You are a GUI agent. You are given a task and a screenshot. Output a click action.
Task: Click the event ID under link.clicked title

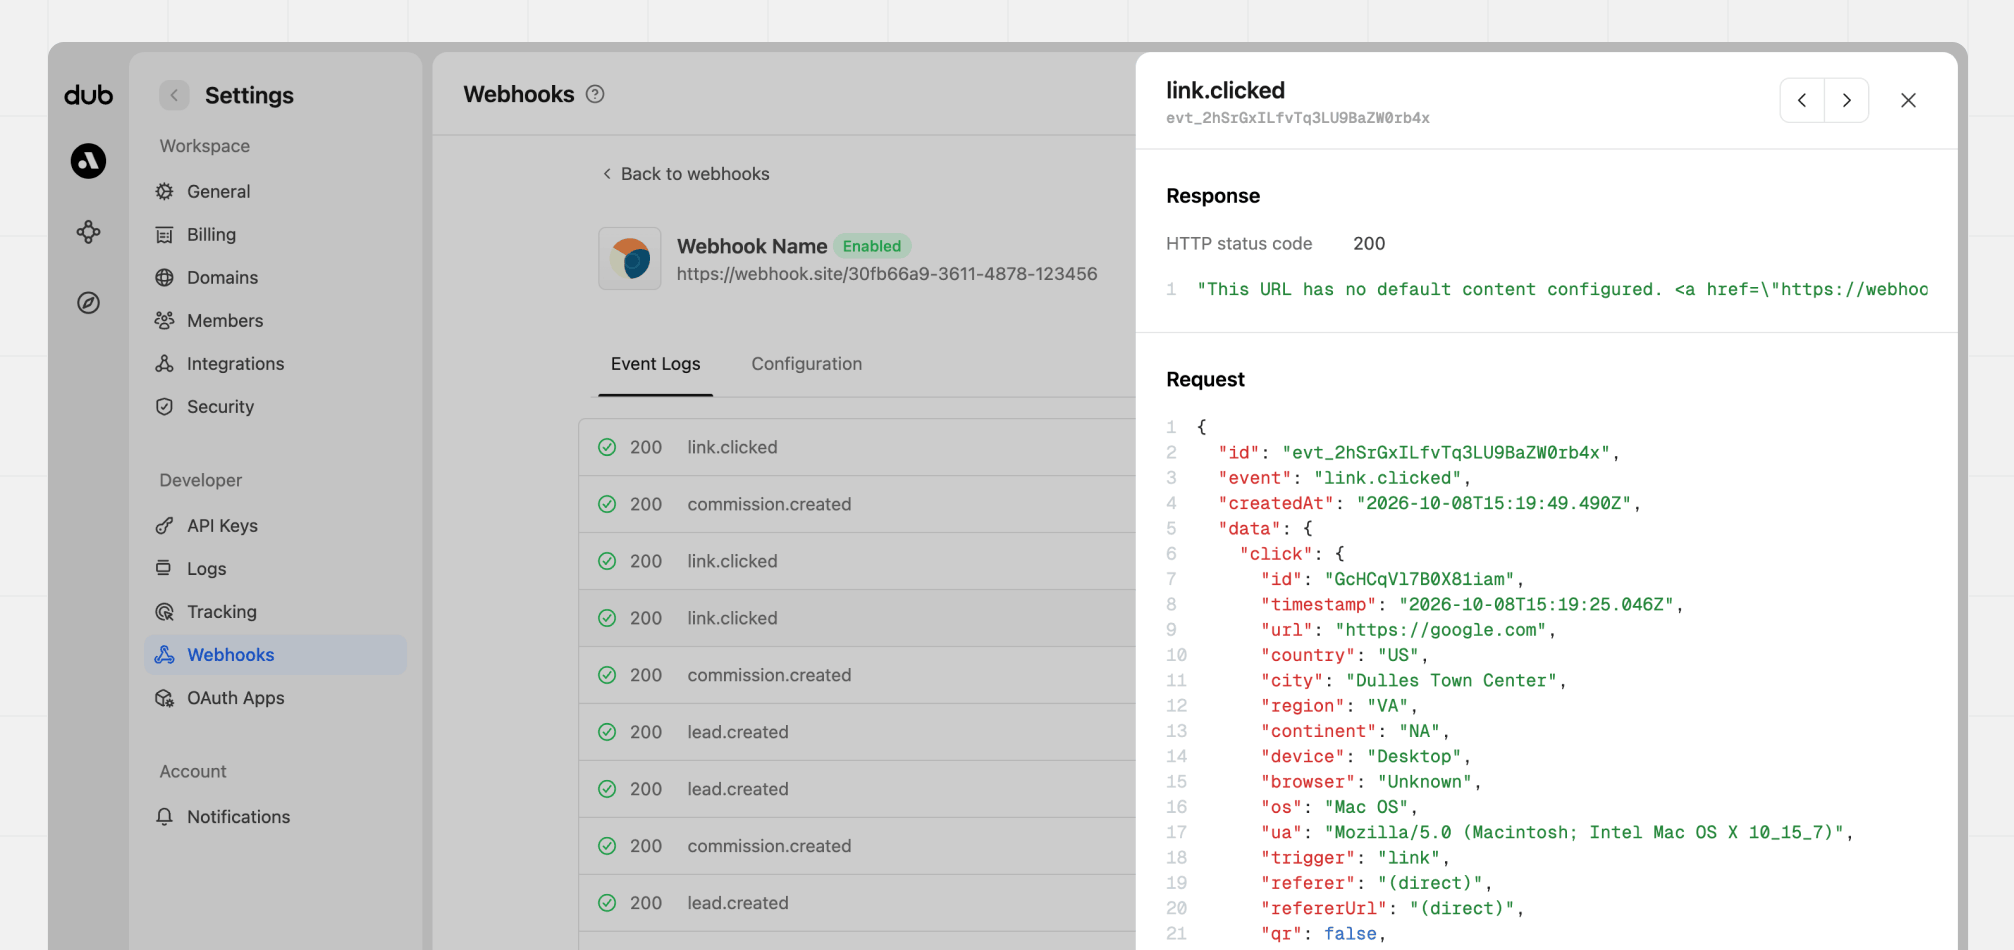pyautogui.click(x=1297, y=118)
